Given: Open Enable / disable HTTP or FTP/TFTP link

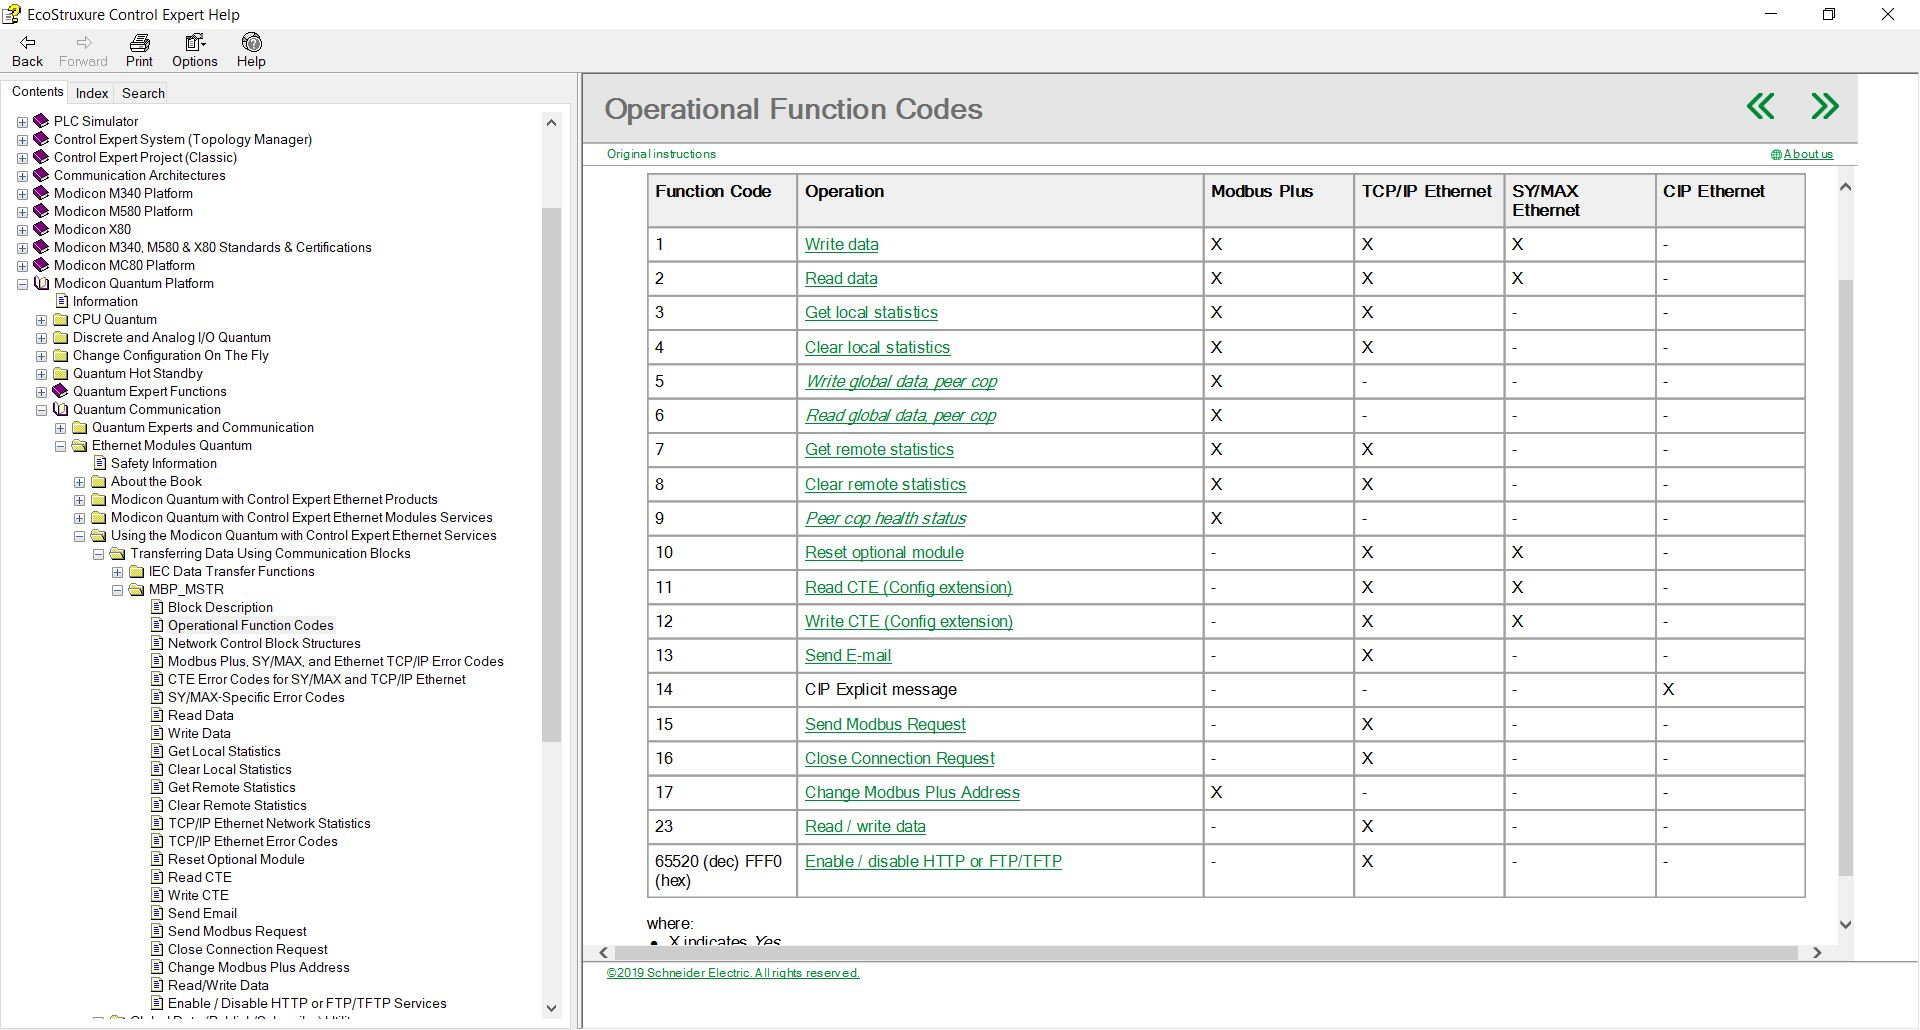Looking at the screenshot, I should (933, 861).
